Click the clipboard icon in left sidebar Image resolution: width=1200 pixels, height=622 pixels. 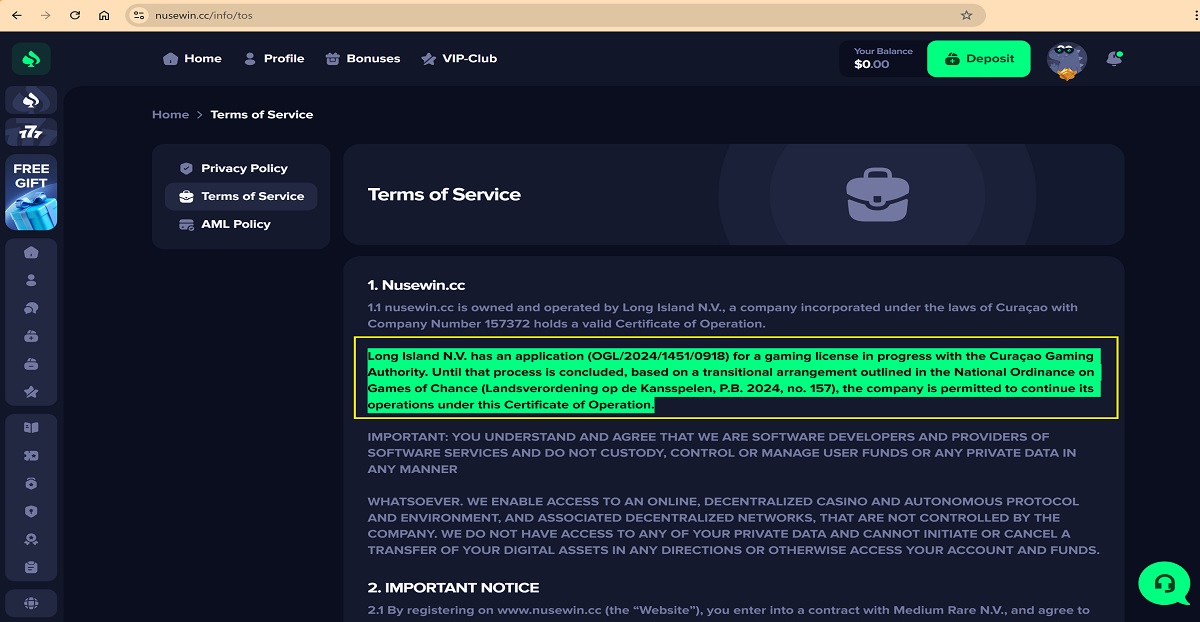pos(31,567)
